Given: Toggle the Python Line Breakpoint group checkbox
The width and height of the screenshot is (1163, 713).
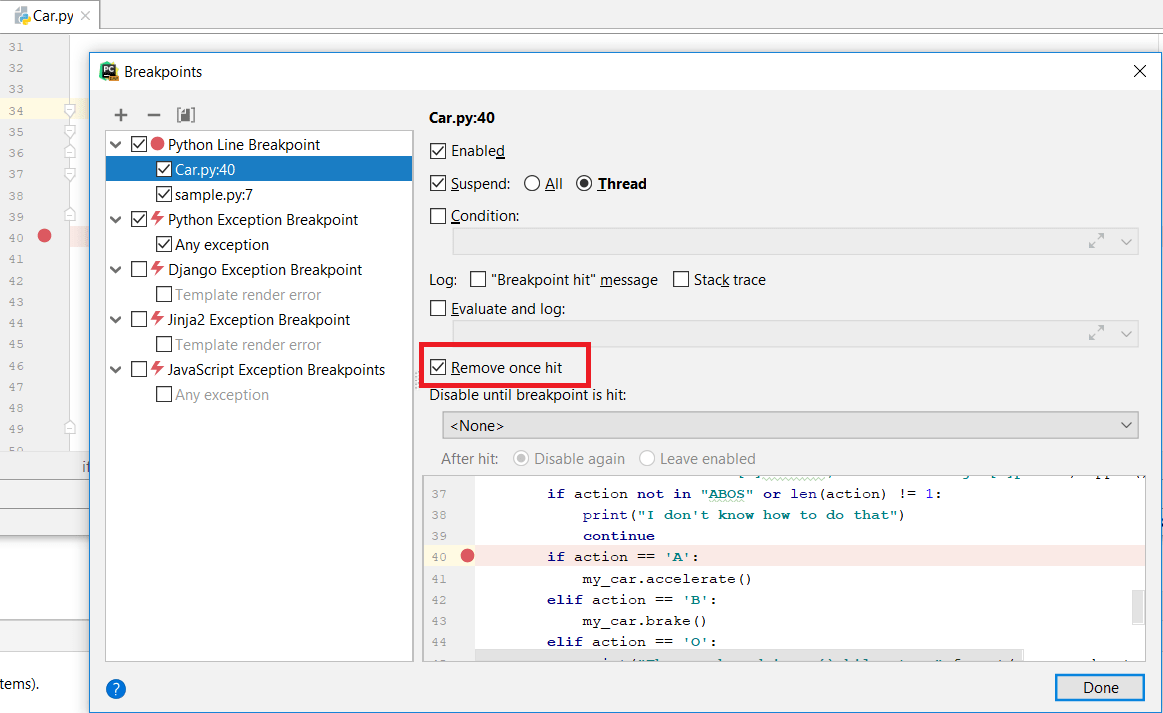Looking at the screenshot, I should 139,144.
